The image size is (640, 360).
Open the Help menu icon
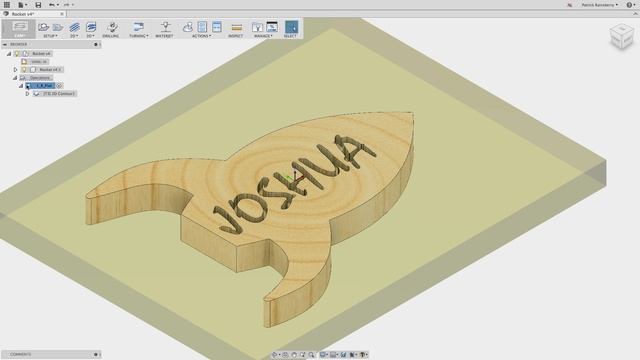(630, 5)
